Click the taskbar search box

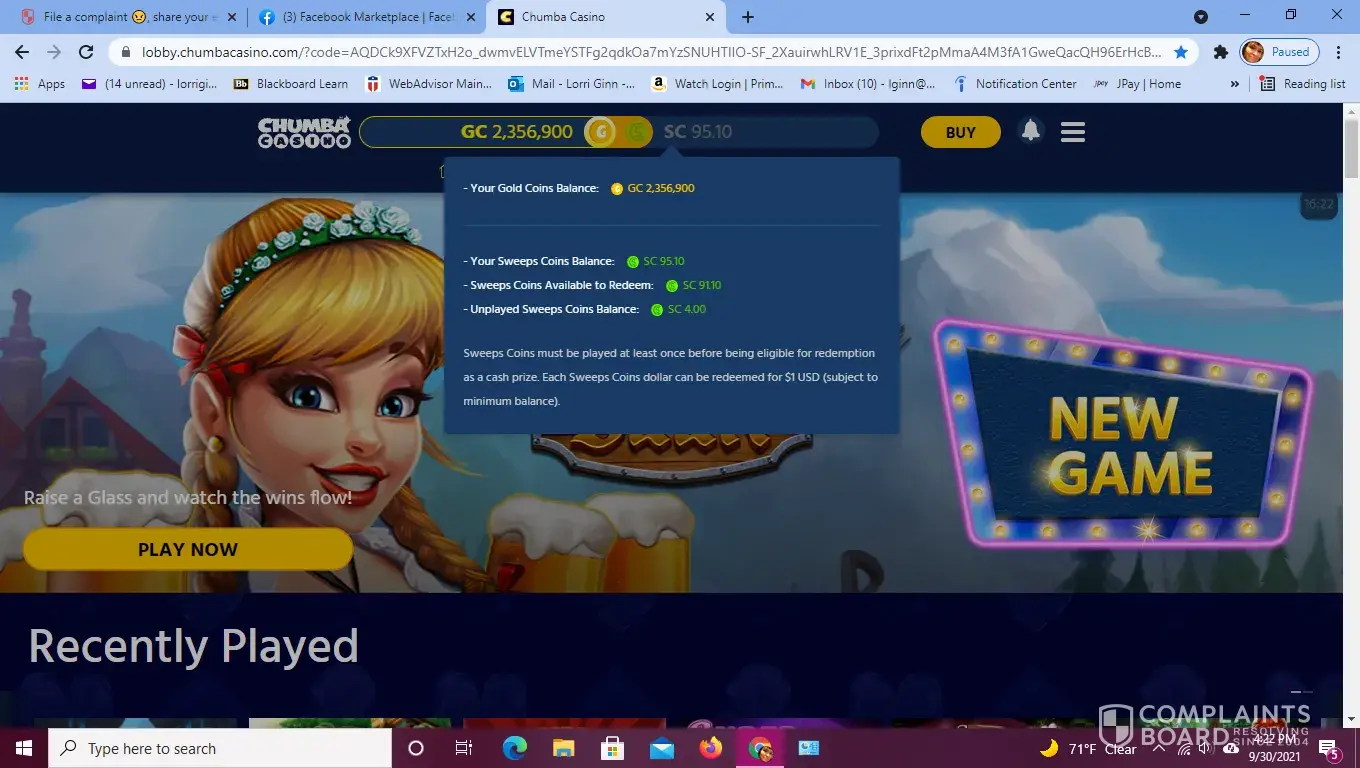[220, 748]
